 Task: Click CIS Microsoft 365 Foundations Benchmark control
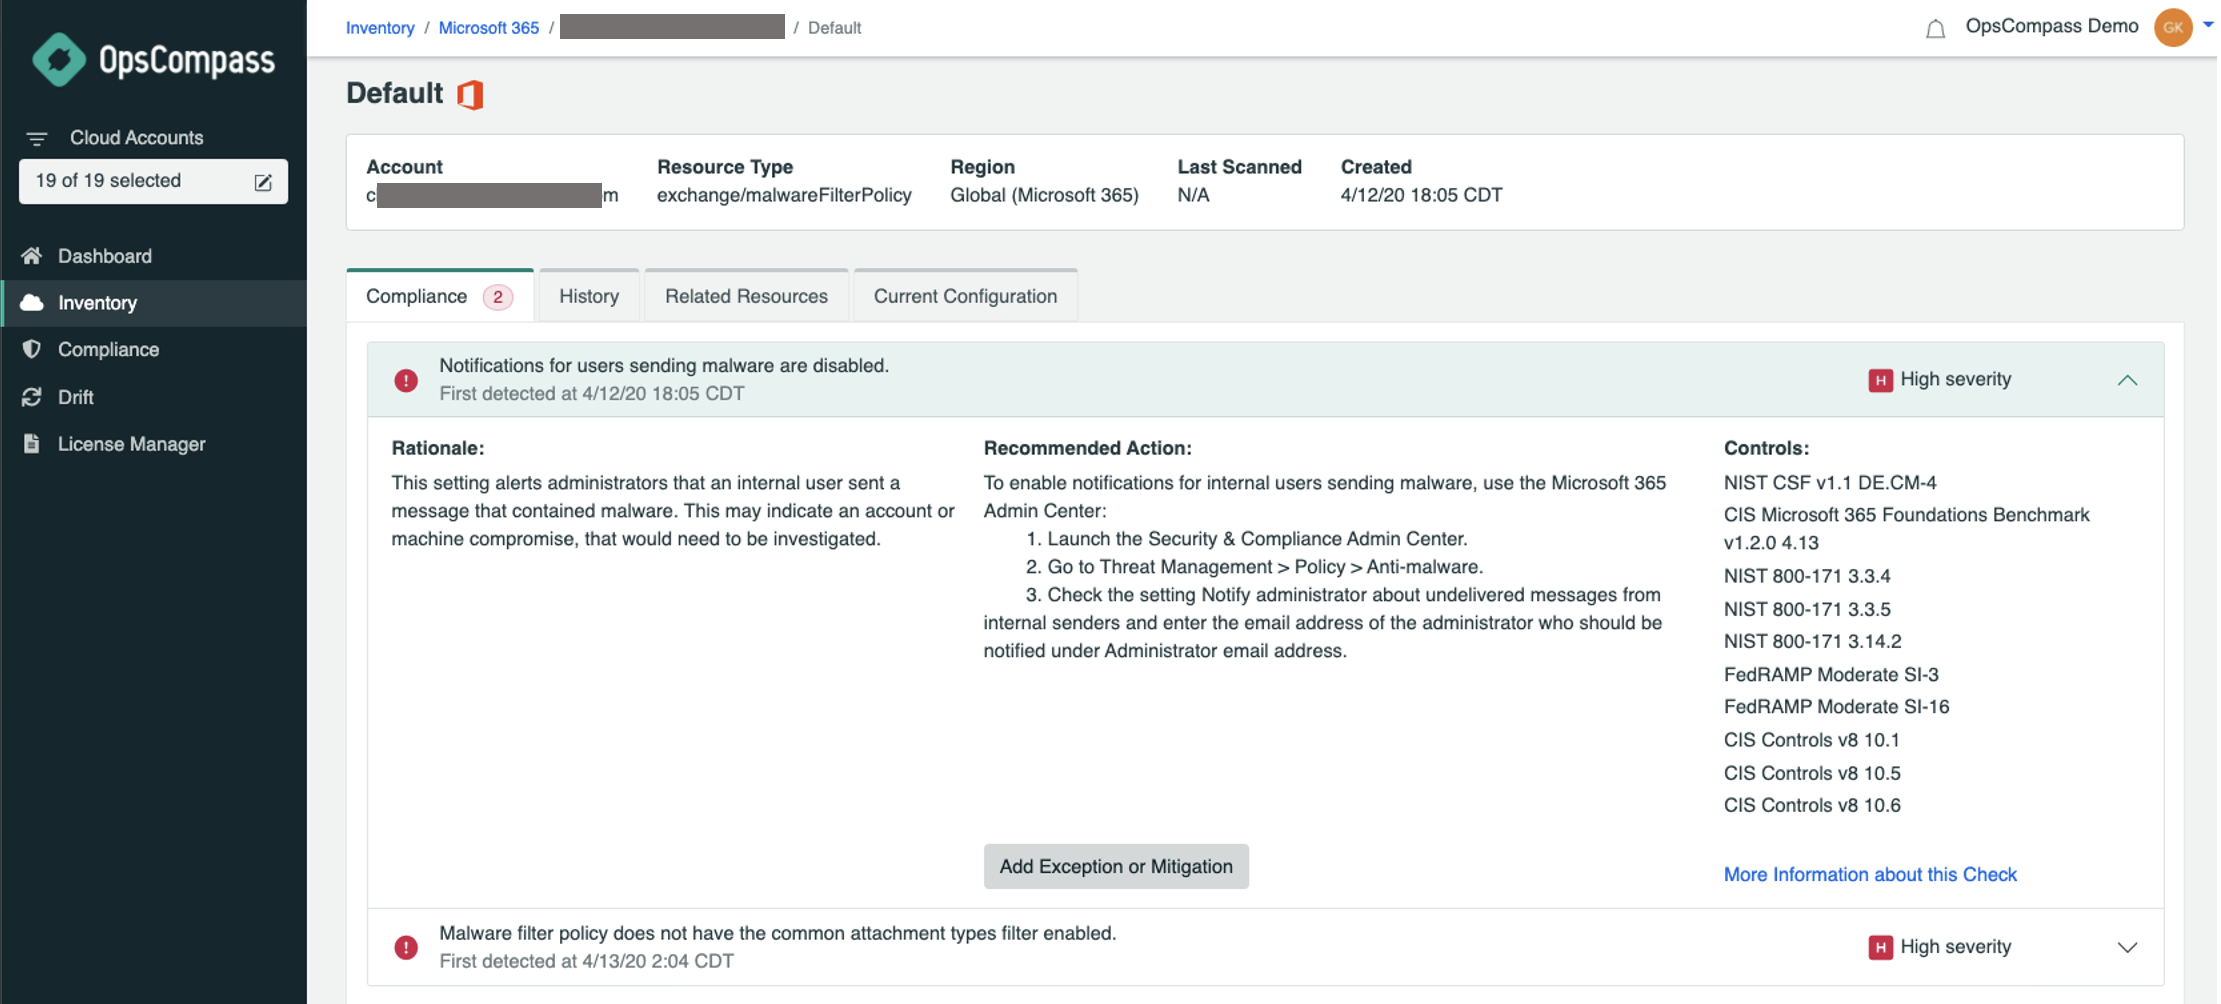(1906, 529)
